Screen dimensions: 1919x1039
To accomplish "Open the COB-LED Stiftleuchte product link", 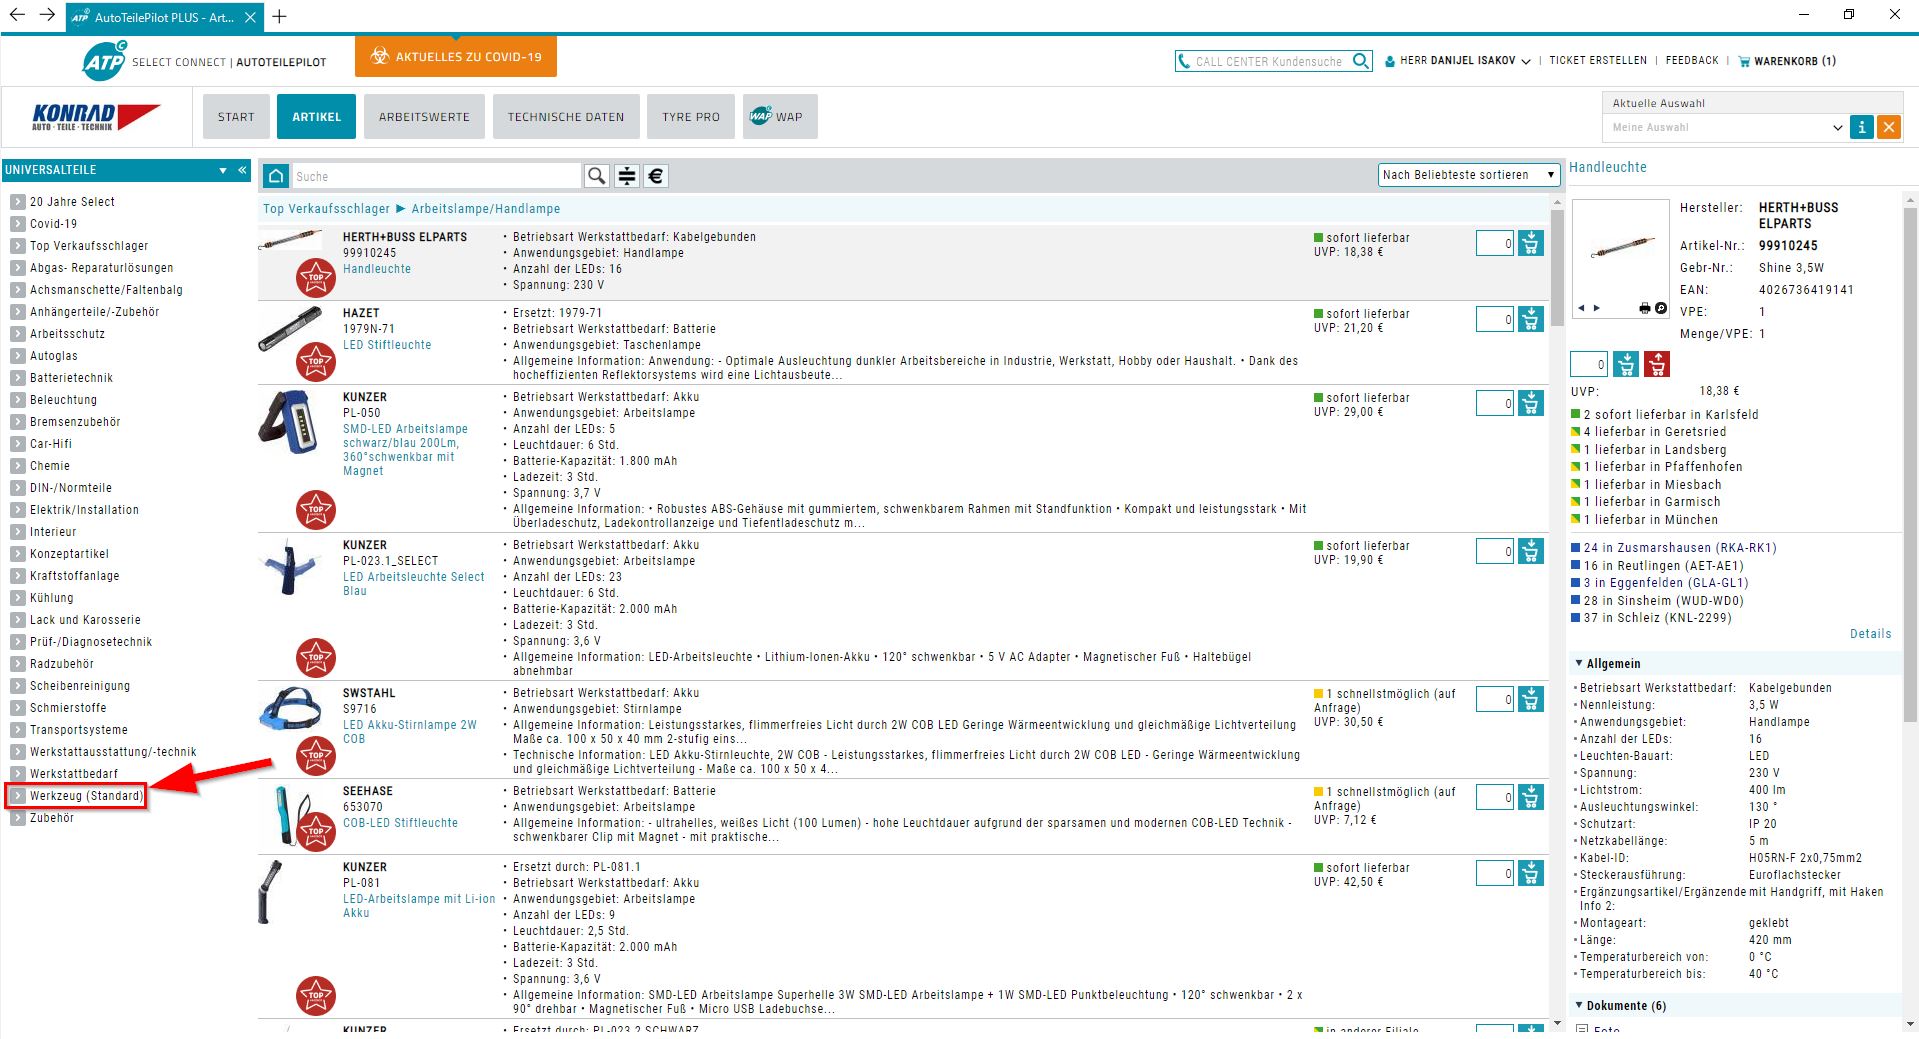I will 400,823.
